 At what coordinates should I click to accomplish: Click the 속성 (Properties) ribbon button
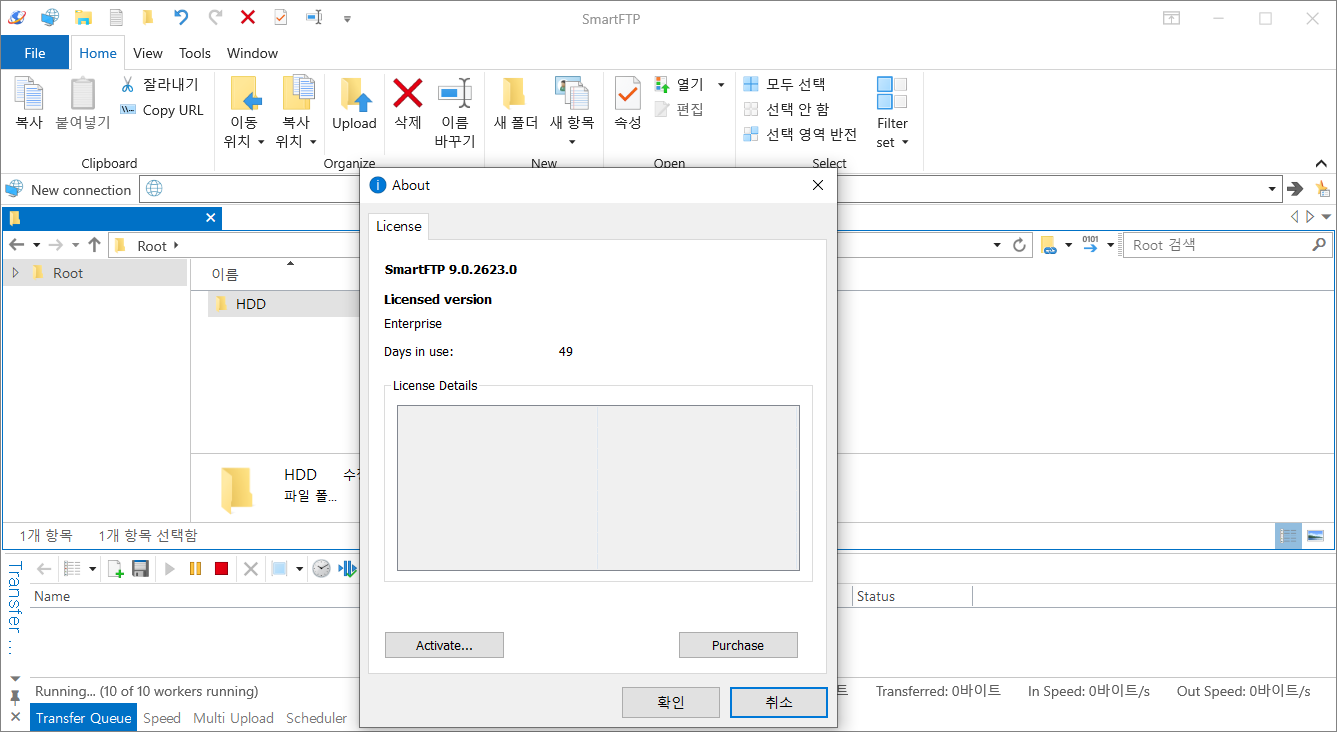628,105
